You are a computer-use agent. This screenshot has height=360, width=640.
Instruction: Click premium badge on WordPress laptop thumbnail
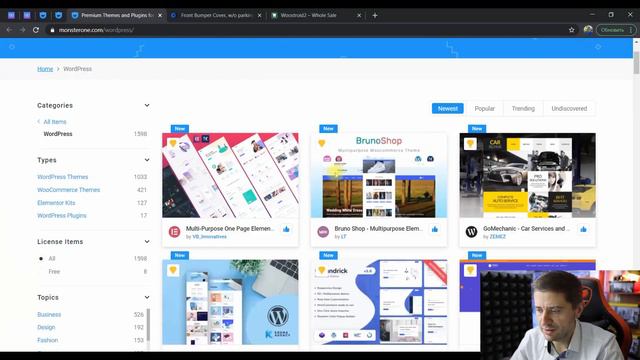(173, 270)
